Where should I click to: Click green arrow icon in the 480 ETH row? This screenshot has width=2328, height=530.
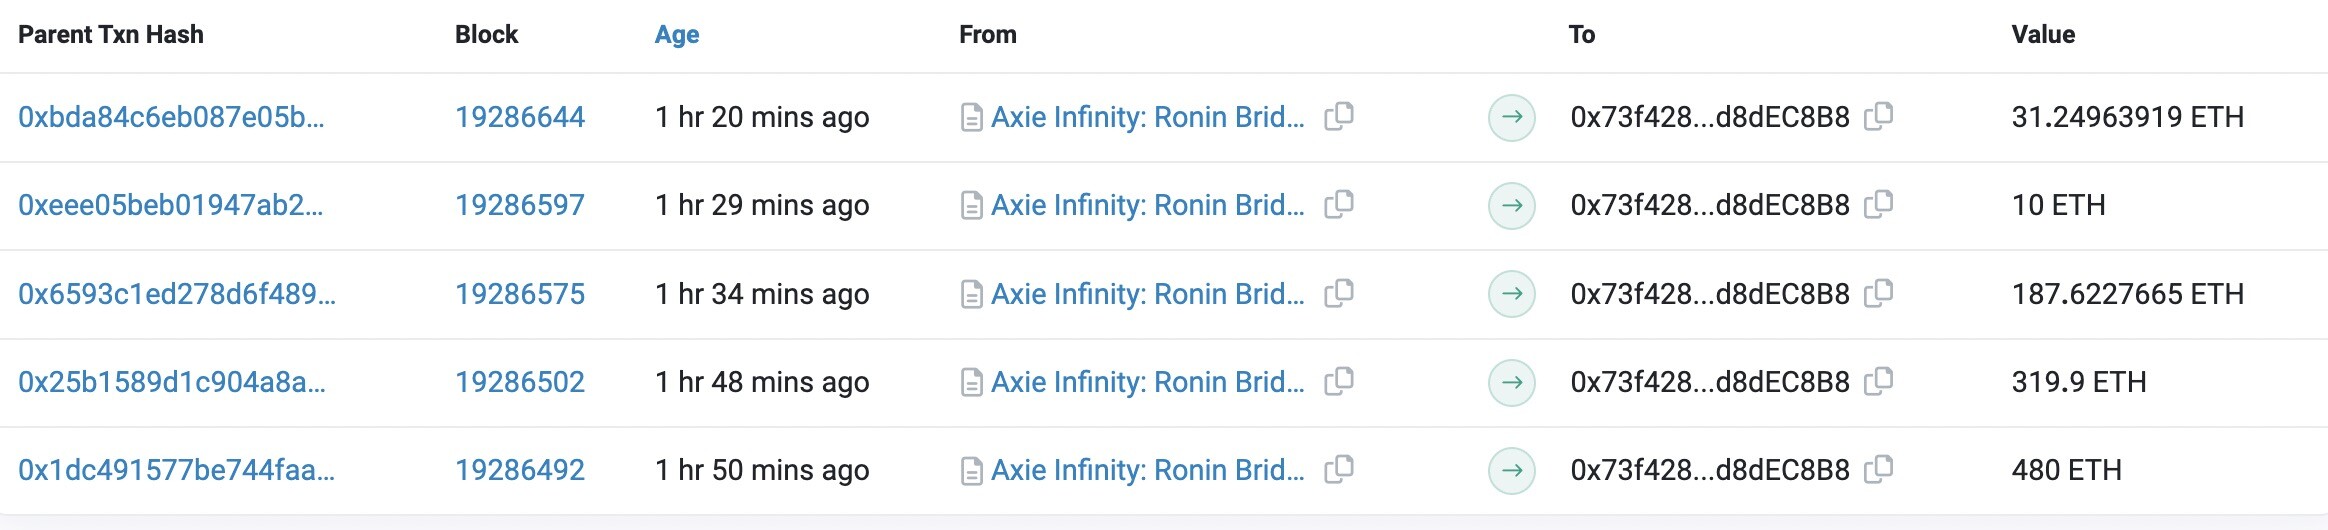1512,470
